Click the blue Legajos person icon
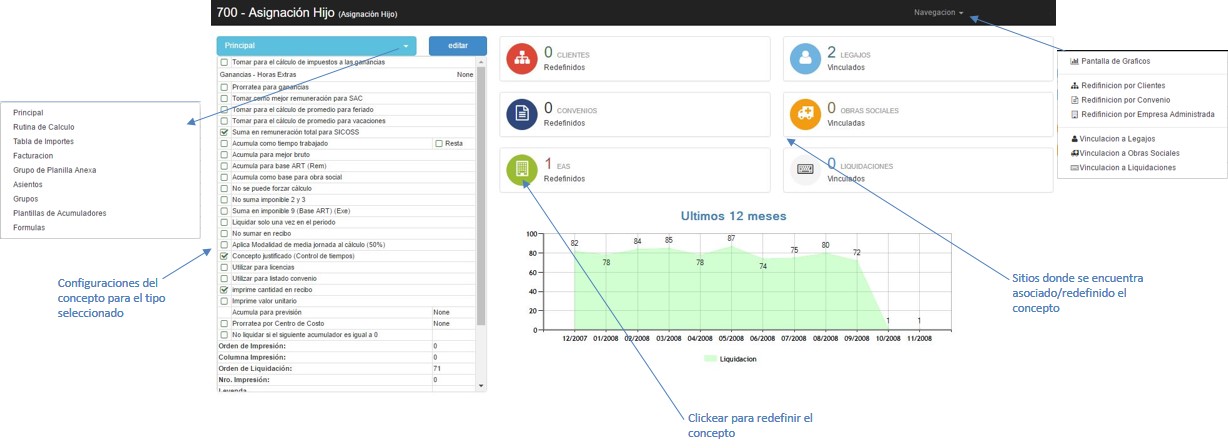 [x=805, y=58]
